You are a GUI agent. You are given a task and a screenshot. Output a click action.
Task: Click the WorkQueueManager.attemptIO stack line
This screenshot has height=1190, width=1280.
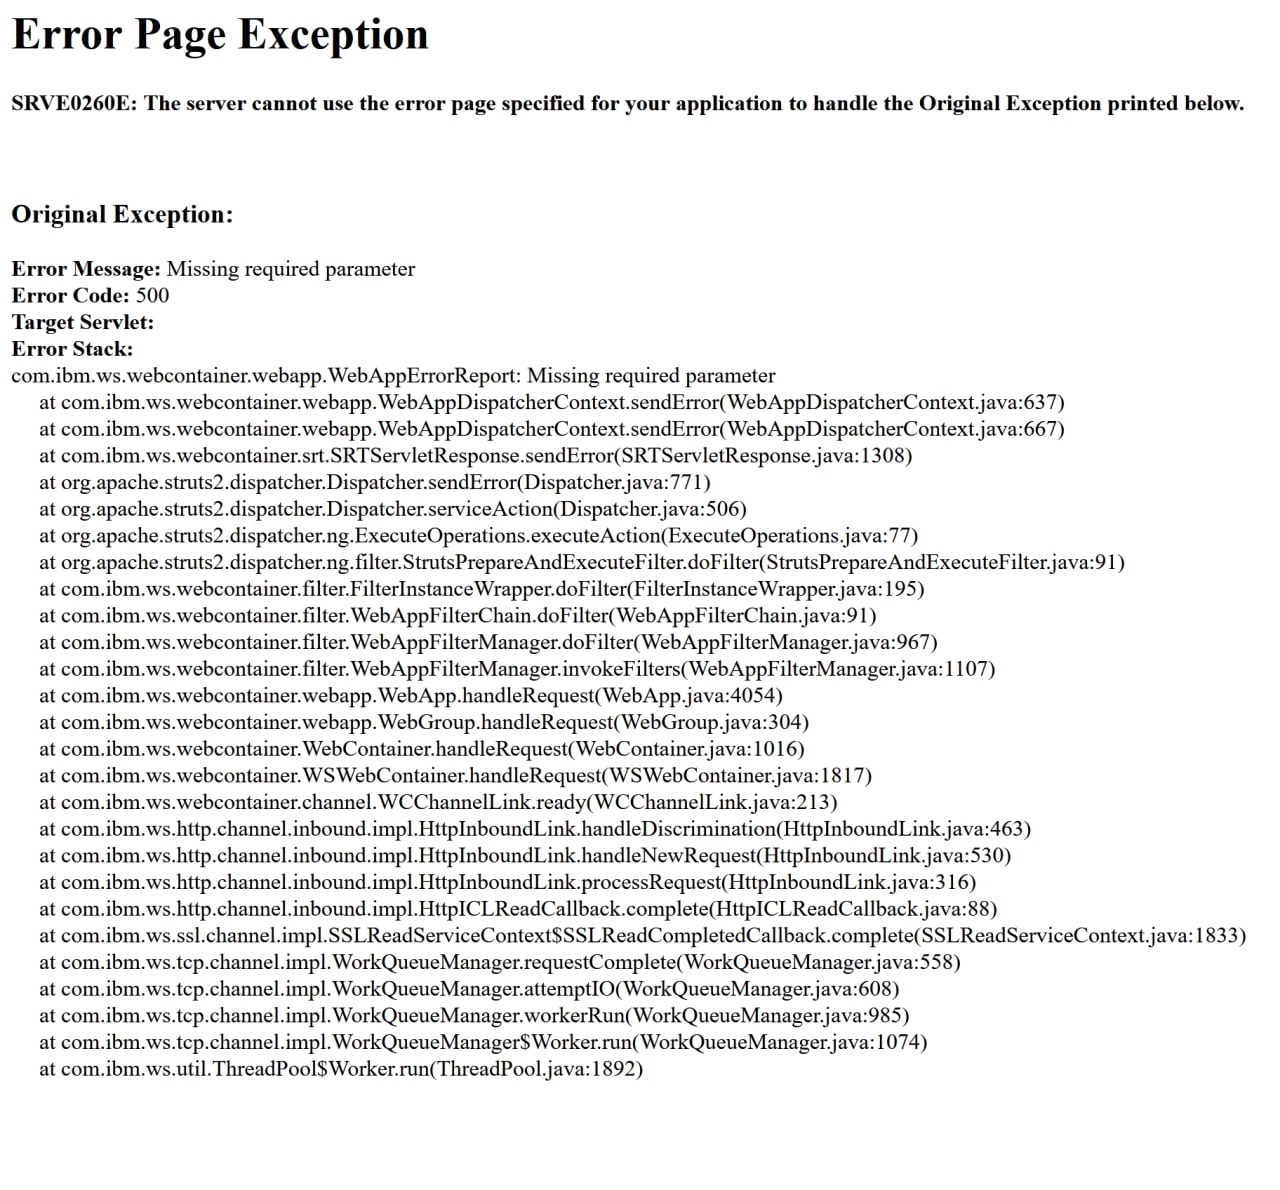tap(469, 989)
